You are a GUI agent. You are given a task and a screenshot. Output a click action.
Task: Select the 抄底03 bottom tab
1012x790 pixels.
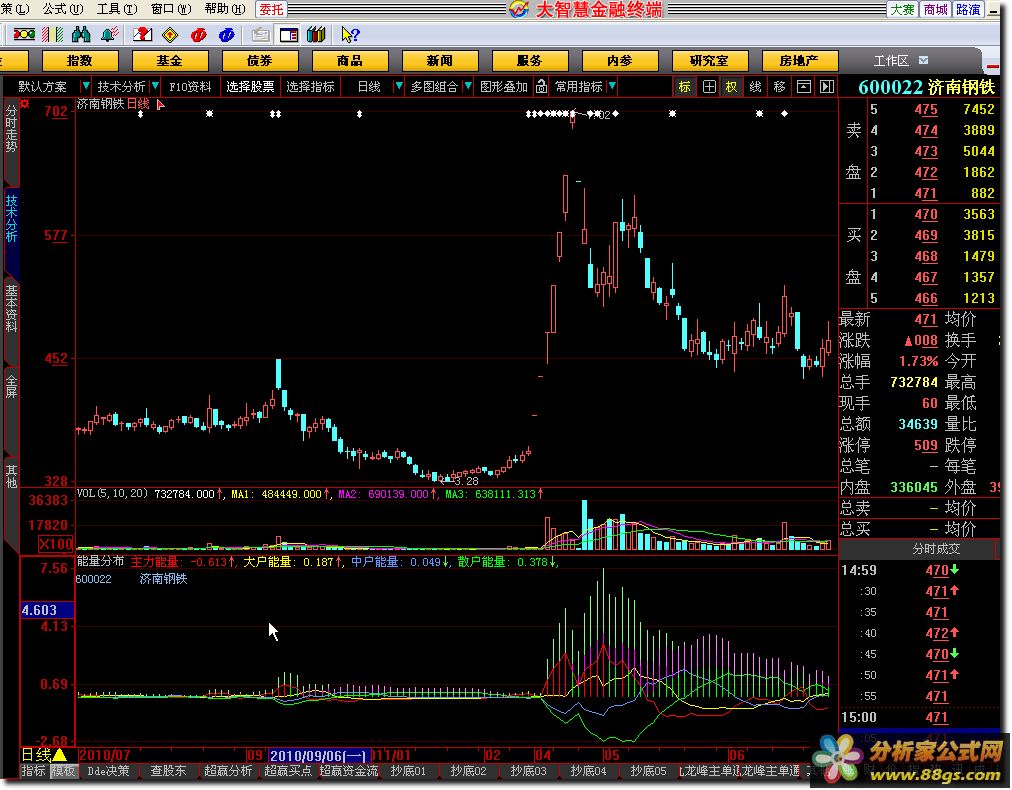pos(528,771)
